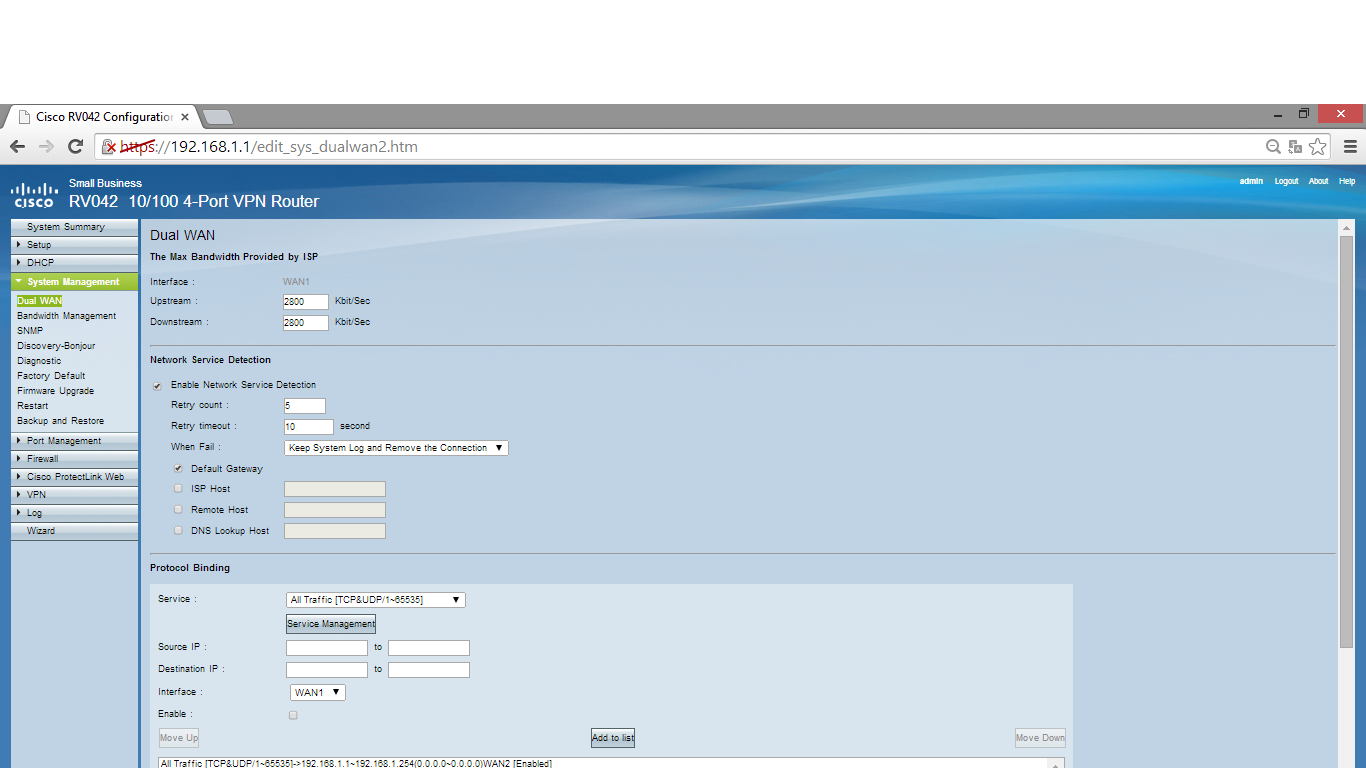Expand the Cisco ProtectLink Web section
Image resolution: width=1366 pixels, height=768 pixels.
(75, 477)
